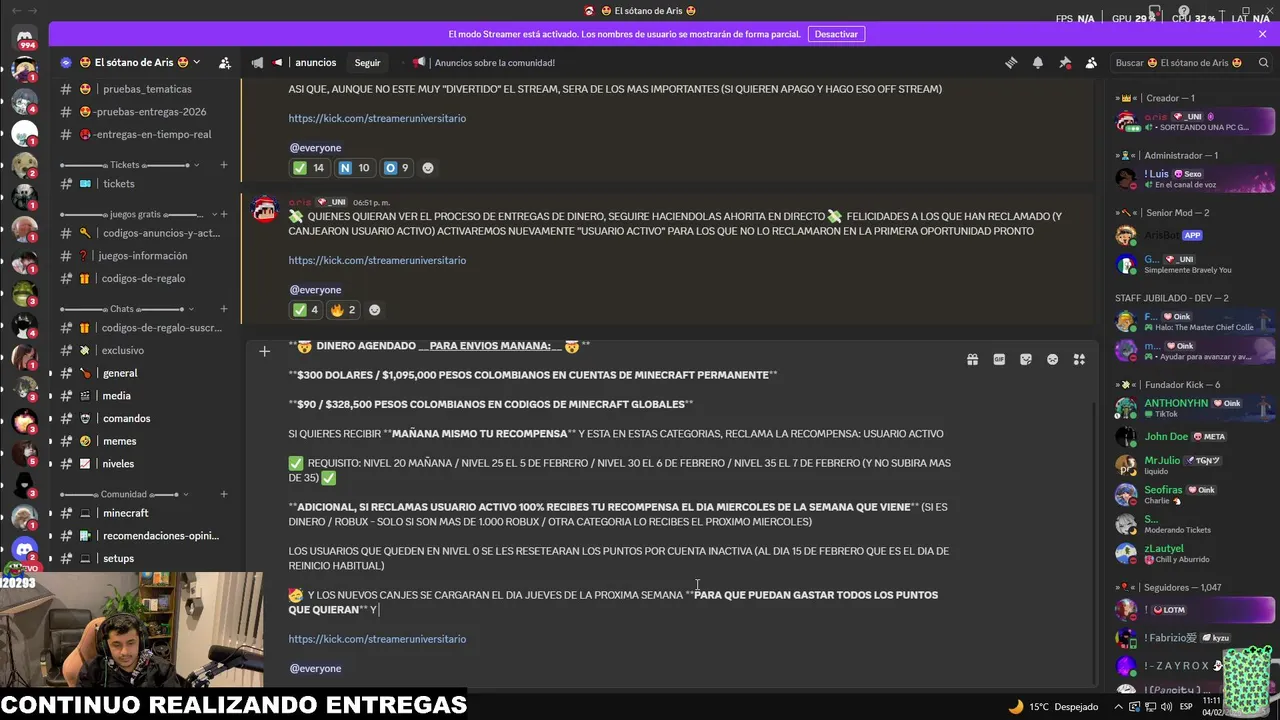Open the exclusivo channel
This screenshot has width=1280, height=720.
pyautogui.click(x=143, y=351)
